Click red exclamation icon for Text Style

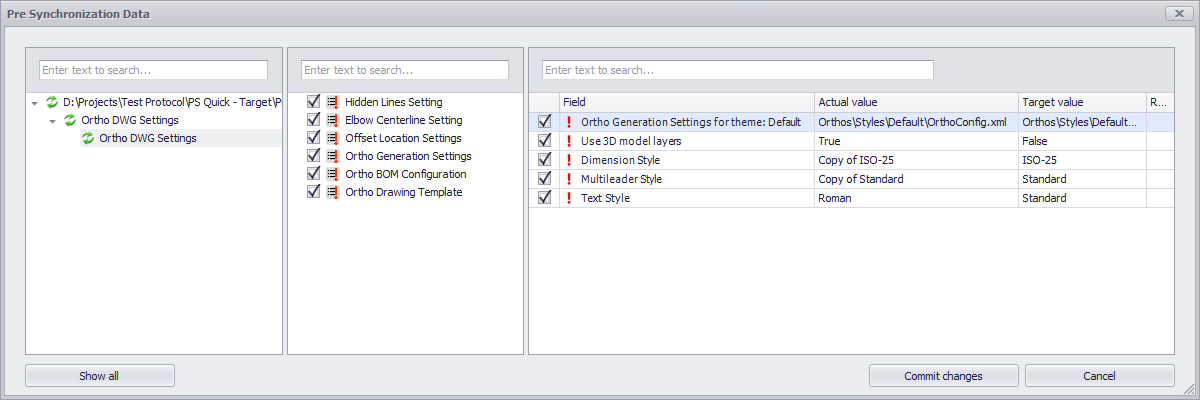pos(569,198)
